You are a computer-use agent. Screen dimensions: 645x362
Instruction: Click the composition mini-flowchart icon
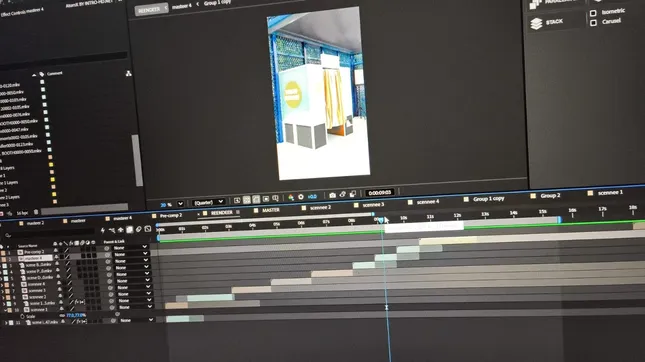click(x=112, y=230)
